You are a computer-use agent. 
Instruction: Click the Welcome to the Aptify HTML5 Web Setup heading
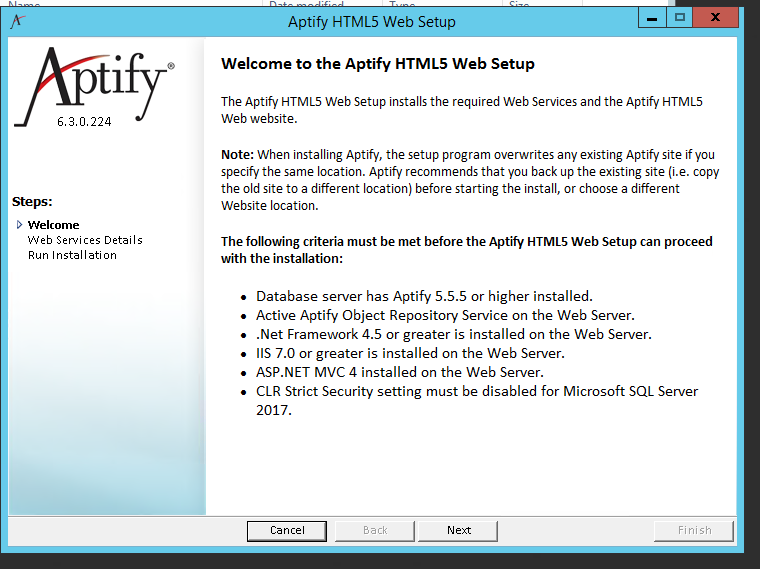pyautogui.click(x=378, y=63)
